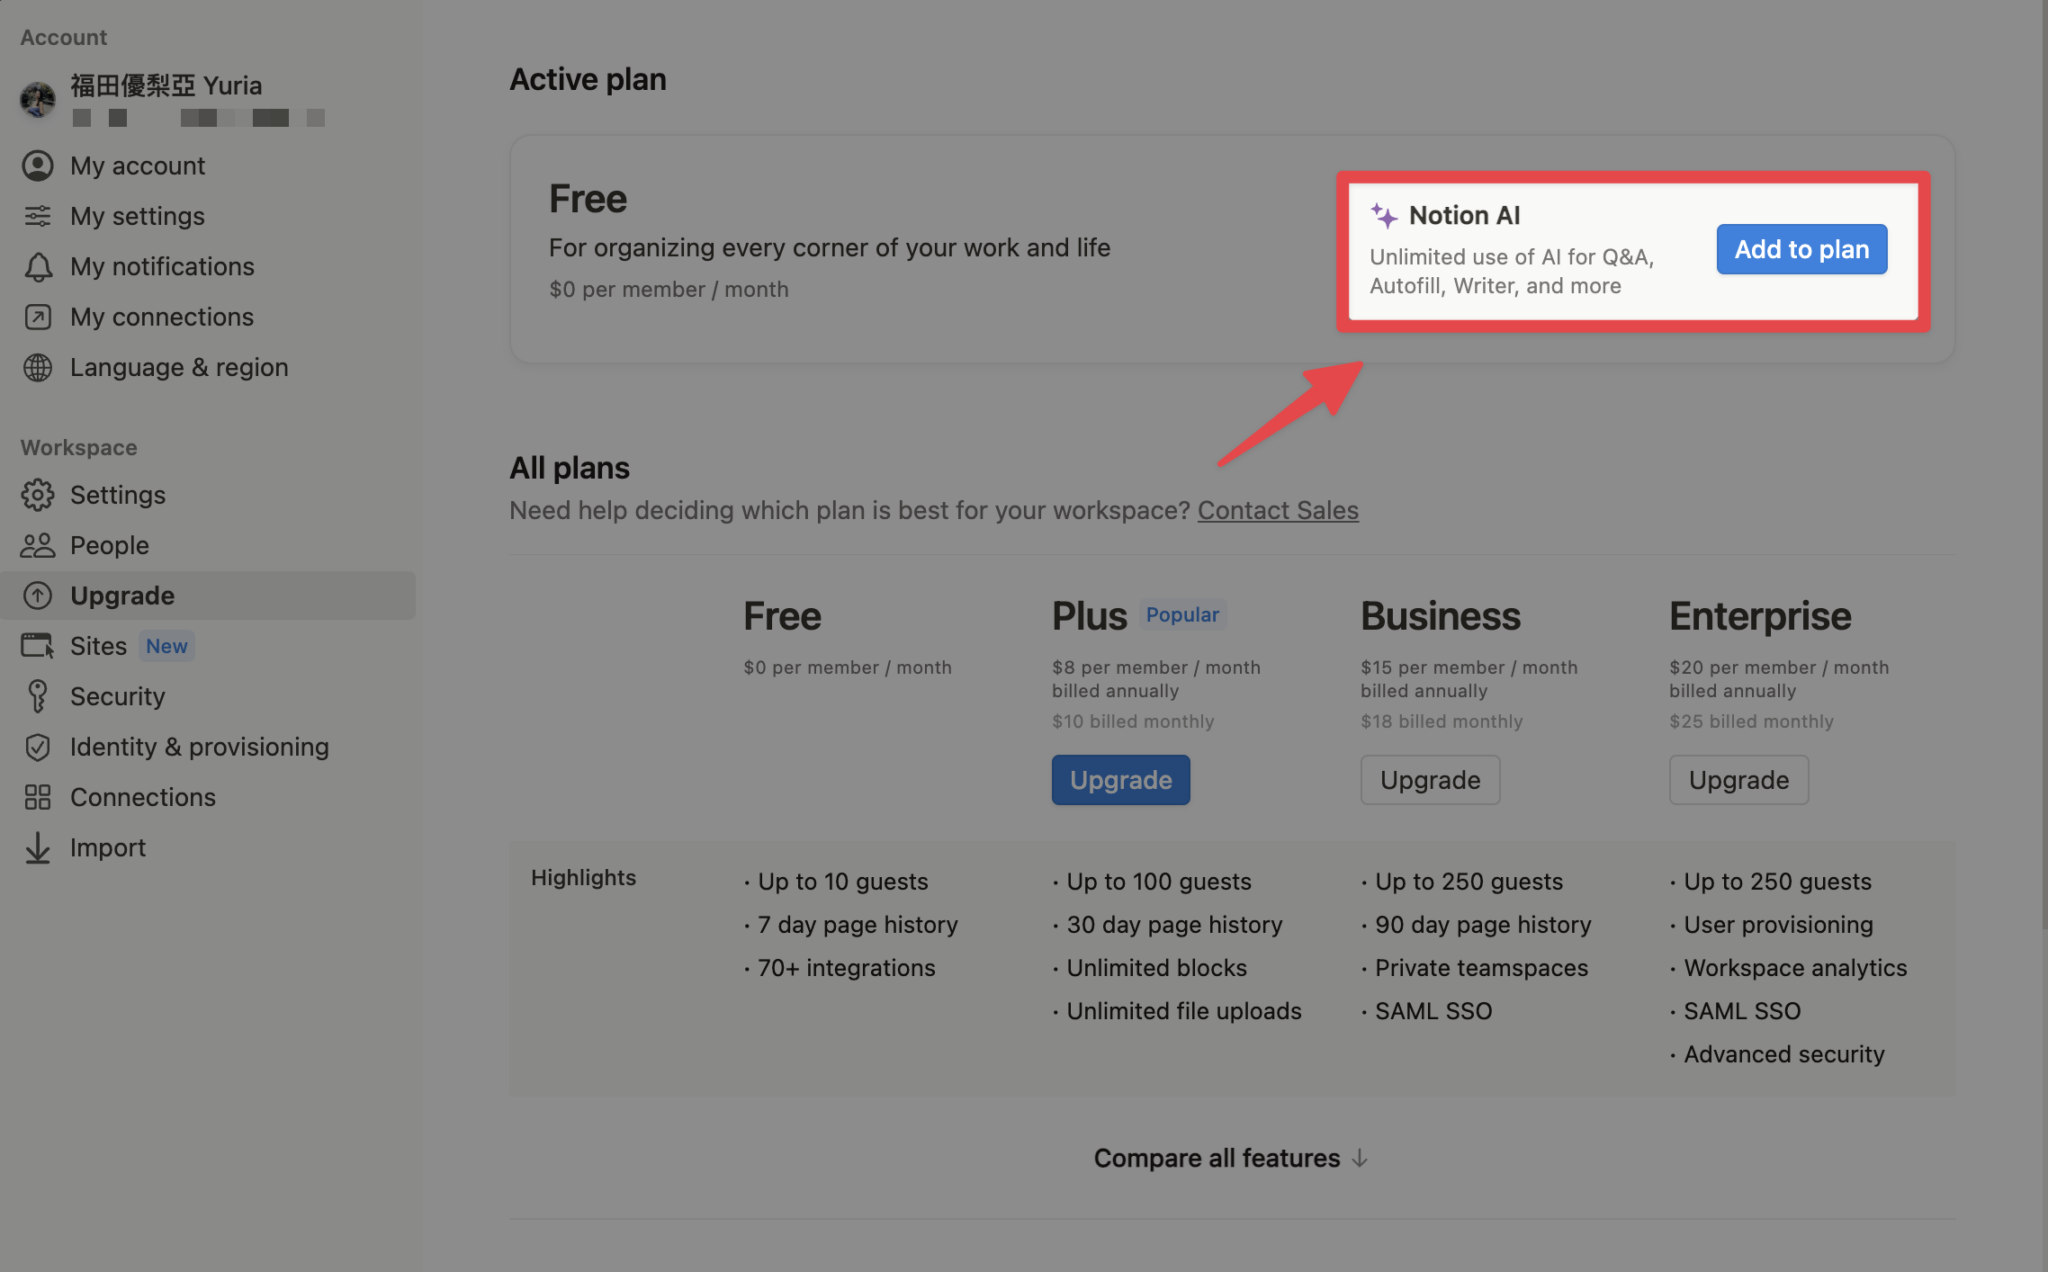
Task: Upgrade to the Plus plan
Action: pos(1120,780)
